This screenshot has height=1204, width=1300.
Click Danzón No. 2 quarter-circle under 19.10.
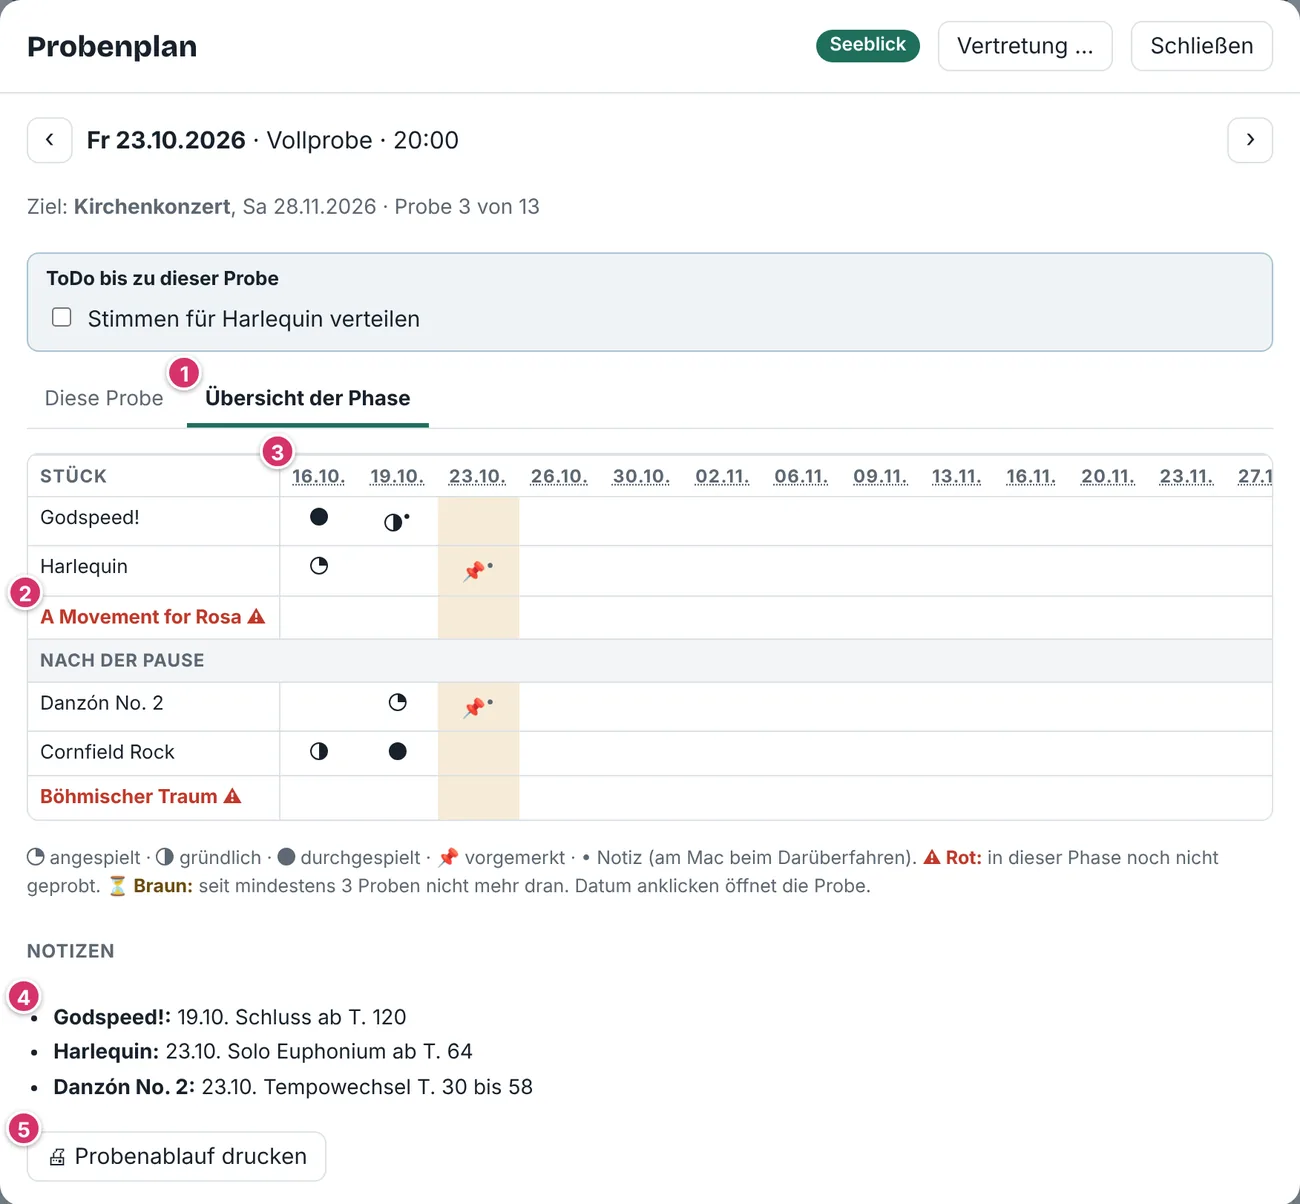point(398,702)
